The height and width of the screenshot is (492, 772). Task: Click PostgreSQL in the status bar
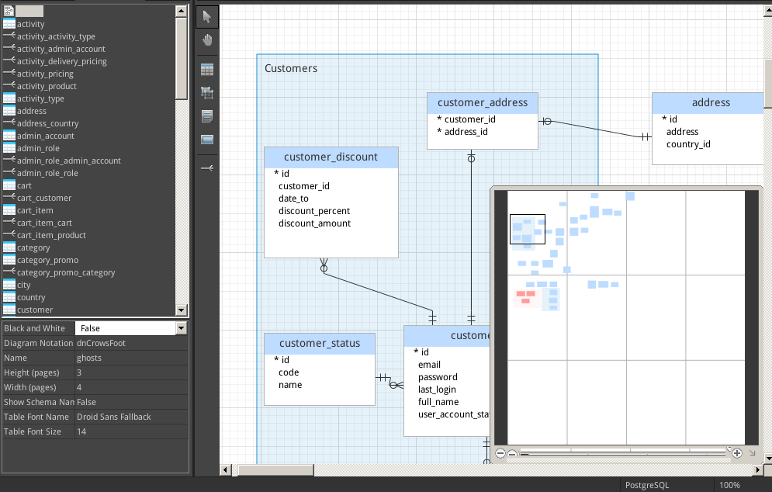(x=647, y=485)
